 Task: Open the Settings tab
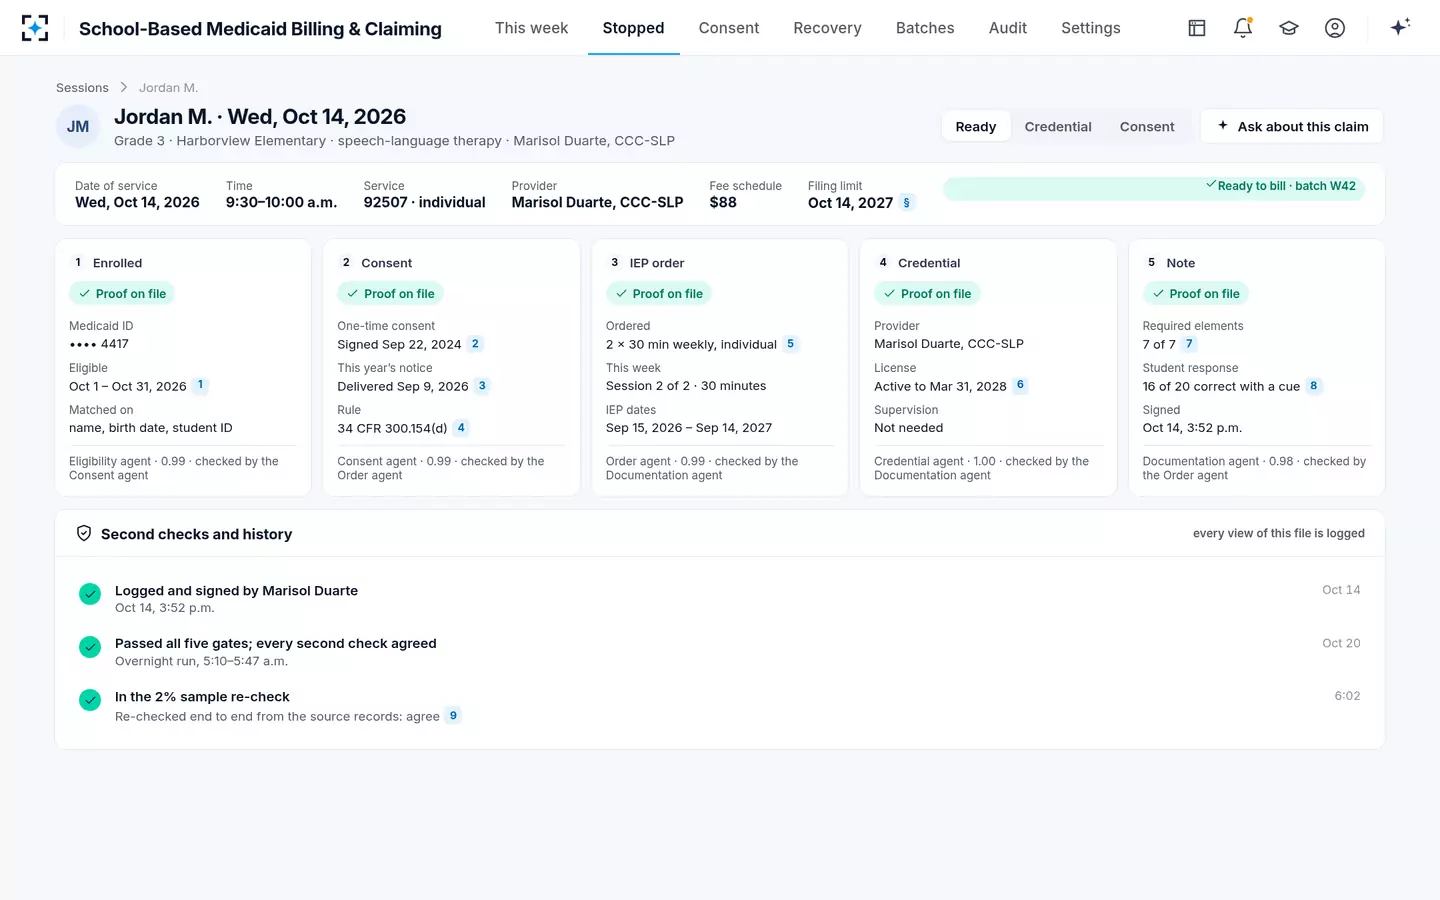pyautogui.click(x=1091, y=28)
